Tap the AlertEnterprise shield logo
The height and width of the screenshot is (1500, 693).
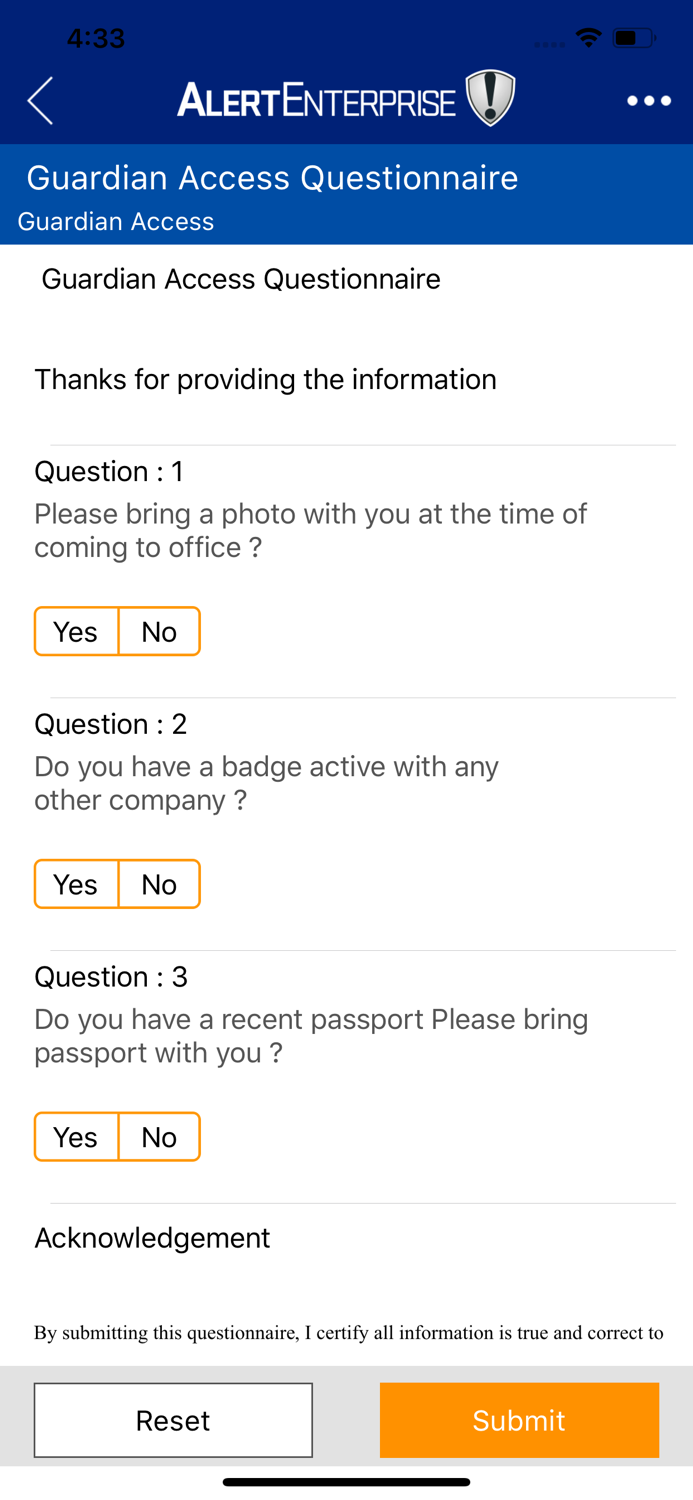click(490, 99)
